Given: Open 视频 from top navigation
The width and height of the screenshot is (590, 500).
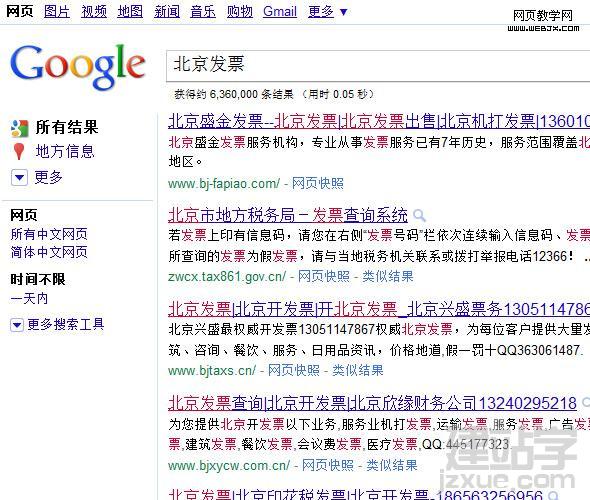Looking at the screenshot, I should [94, 12].
